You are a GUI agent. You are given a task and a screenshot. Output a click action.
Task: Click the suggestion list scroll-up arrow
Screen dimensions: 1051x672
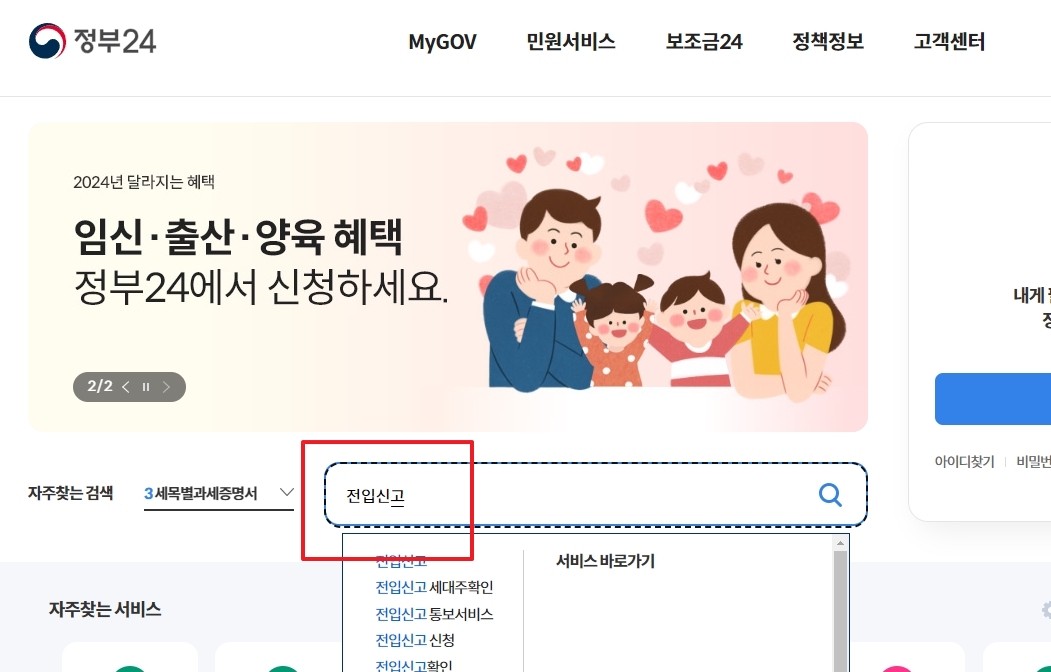[840, 543]
